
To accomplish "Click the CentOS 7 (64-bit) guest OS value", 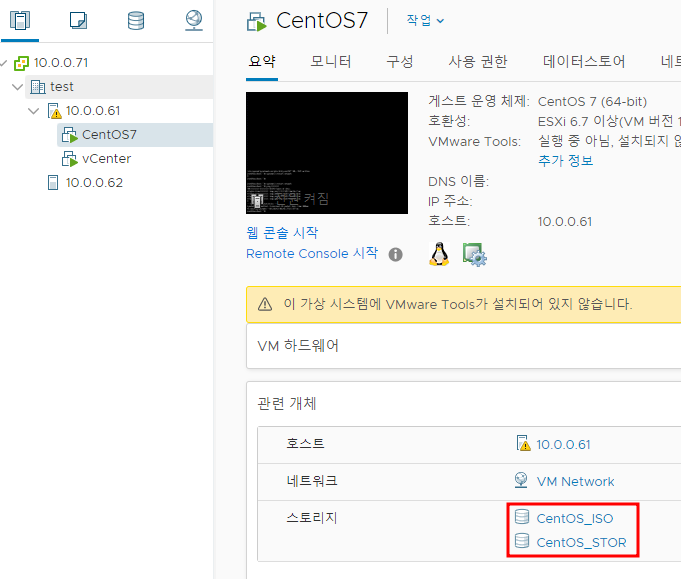I will (x=592, y=102).
